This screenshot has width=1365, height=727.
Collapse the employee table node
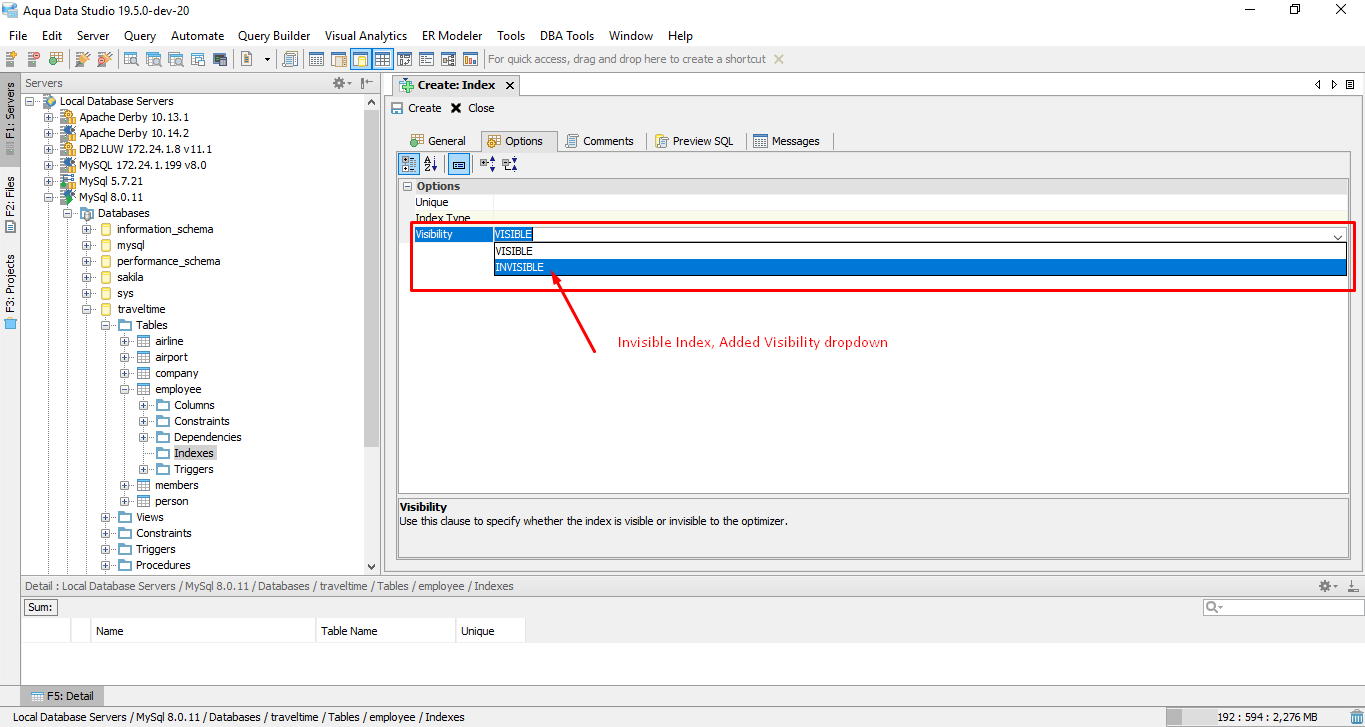[x=125, y=389]
